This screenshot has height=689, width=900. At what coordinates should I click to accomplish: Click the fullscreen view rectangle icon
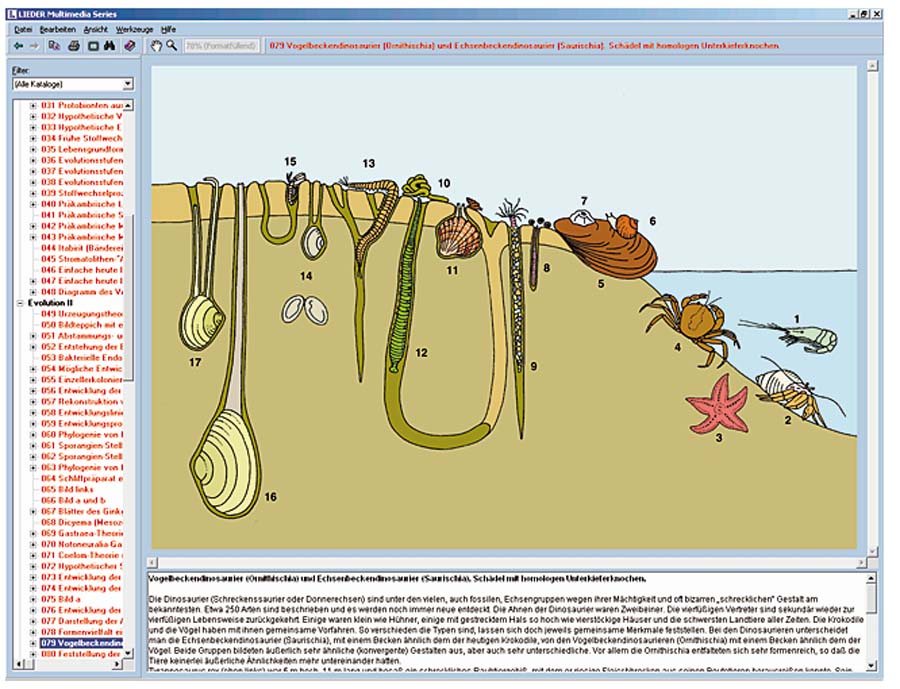click(x=92, y=46)
